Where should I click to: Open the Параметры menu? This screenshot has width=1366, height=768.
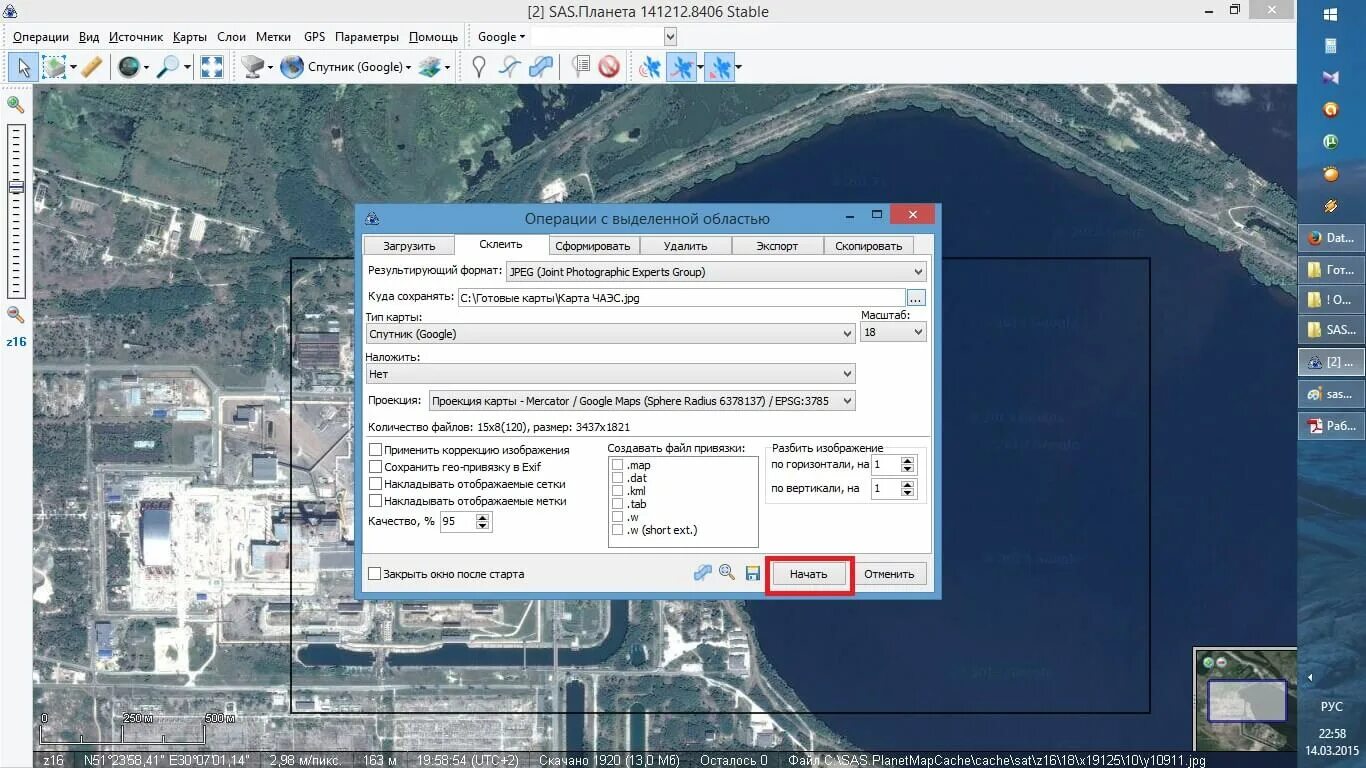pyautogui.click(x=367, y=37)
